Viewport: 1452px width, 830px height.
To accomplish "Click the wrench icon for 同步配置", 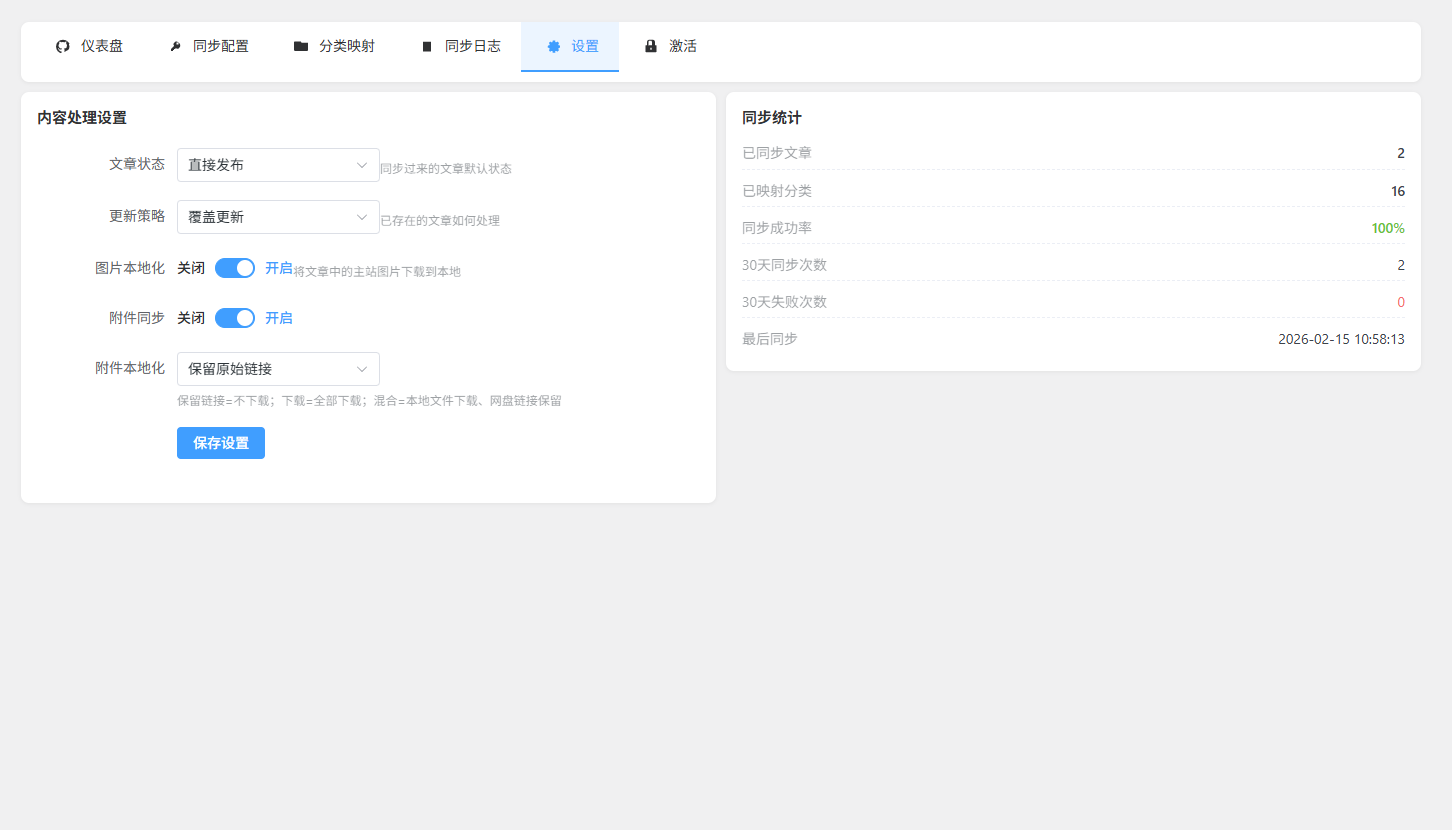I will [x=175, y=47].
